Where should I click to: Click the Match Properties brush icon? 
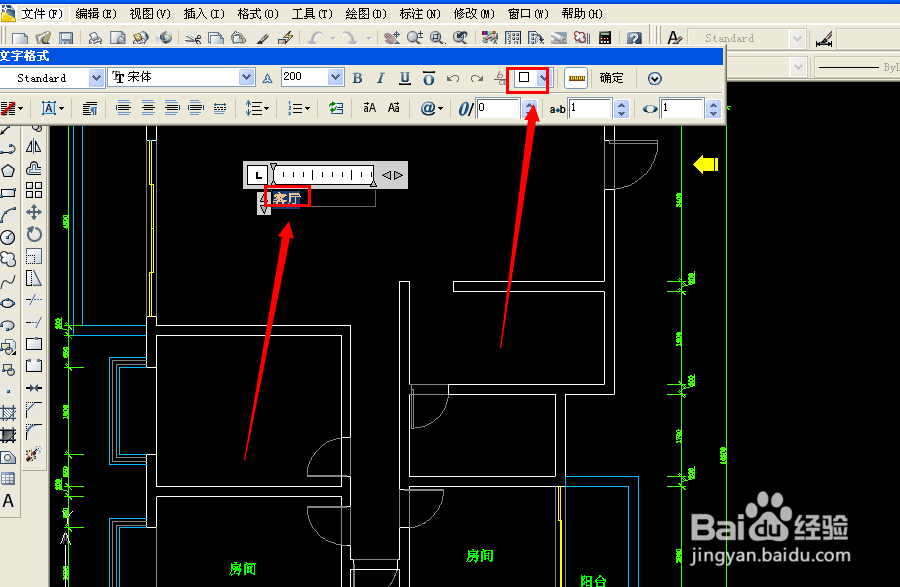click(x=262, y=38)
